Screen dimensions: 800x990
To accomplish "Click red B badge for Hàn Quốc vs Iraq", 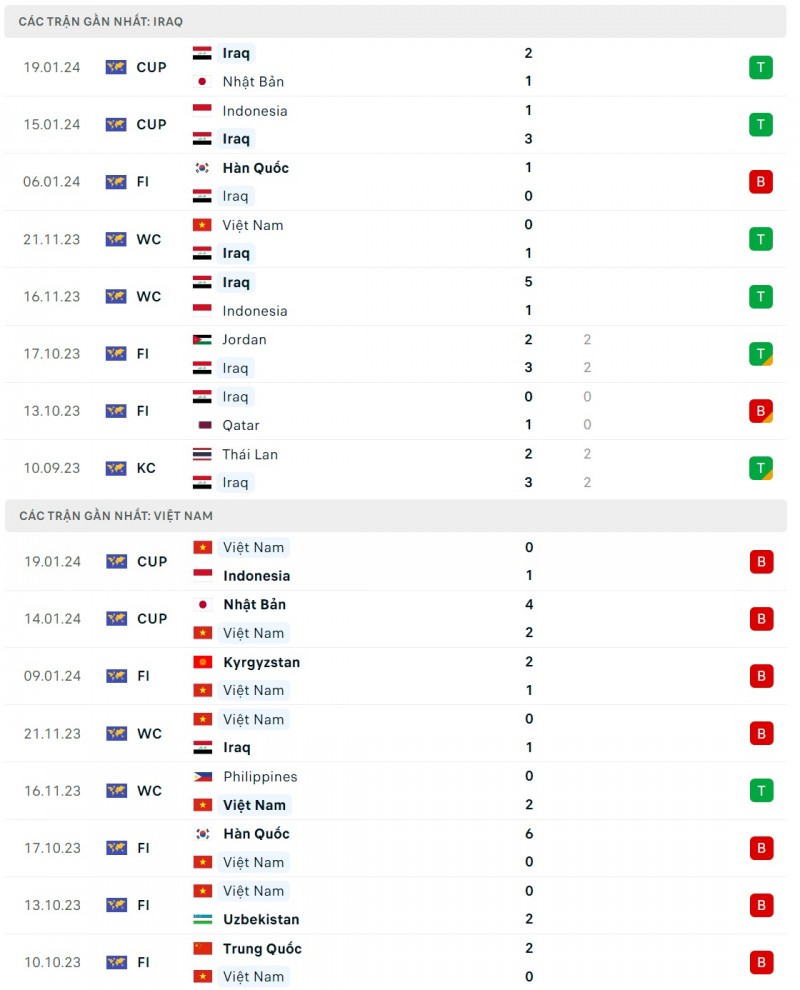I will 761,182.
